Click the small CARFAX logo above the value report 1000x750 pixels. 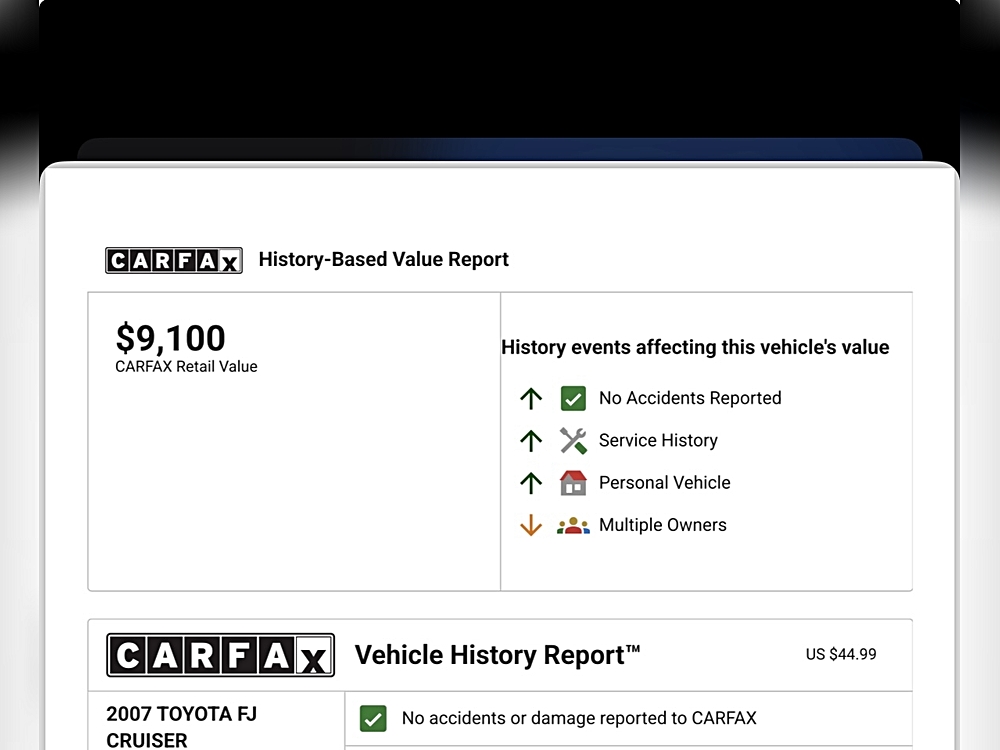click(174, 261)
